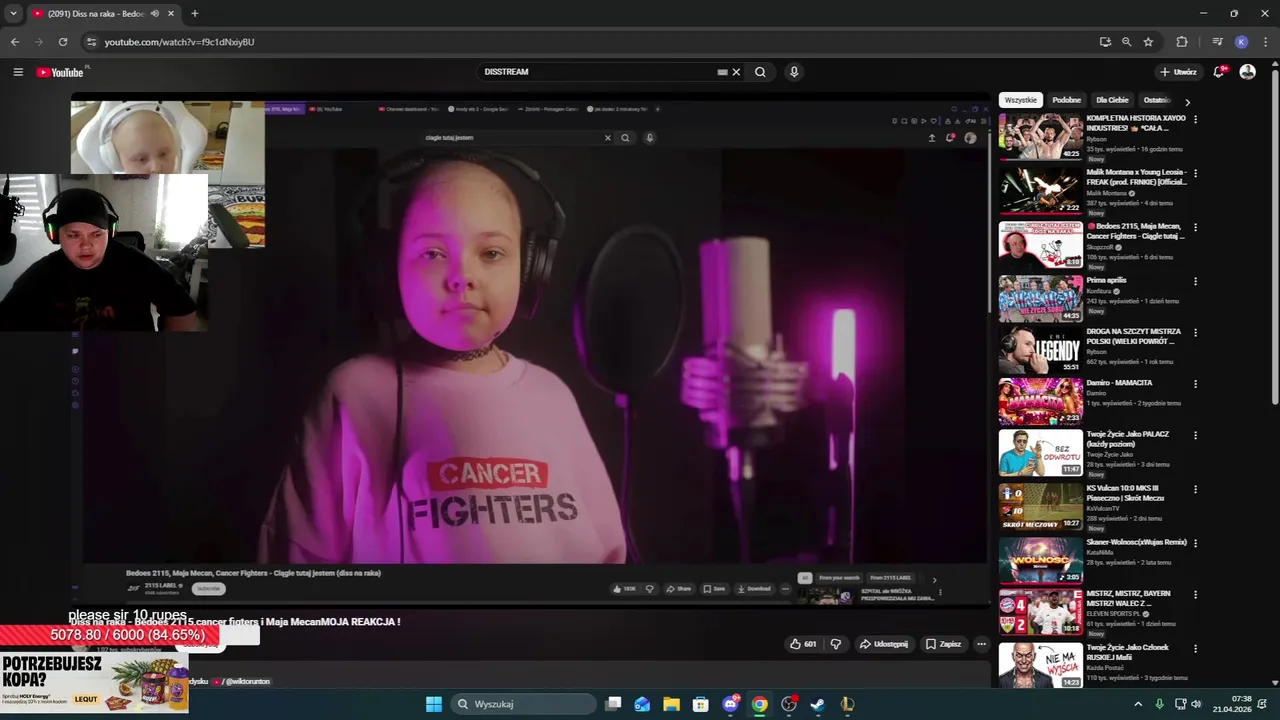Open Chrome profile K avatar
Screen dimensions: 1280x720
point(1241,42)
